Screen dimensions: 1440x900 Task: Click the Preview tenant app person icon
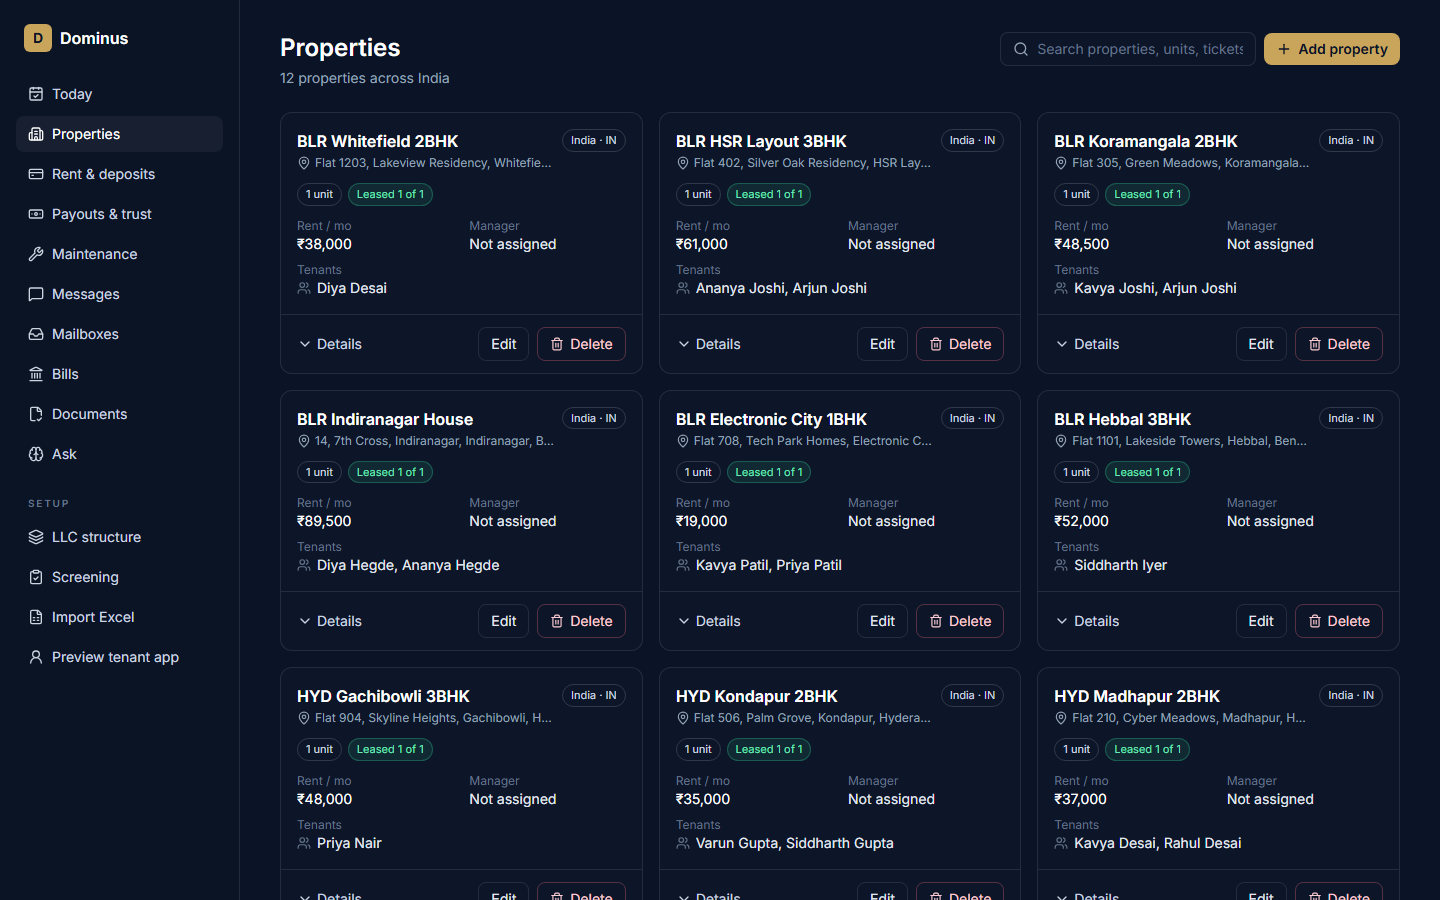(x=36, y=657)
